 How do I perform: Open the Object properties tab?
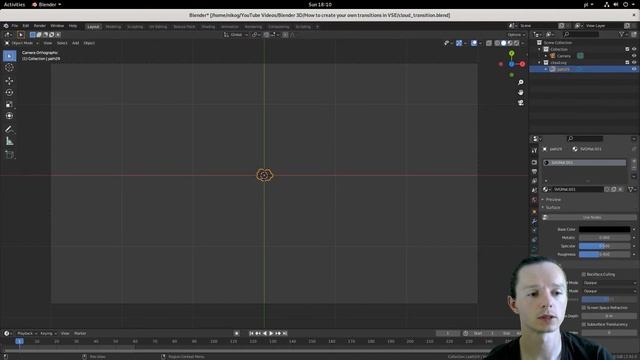pyautogui.click(x=534, y=211)
